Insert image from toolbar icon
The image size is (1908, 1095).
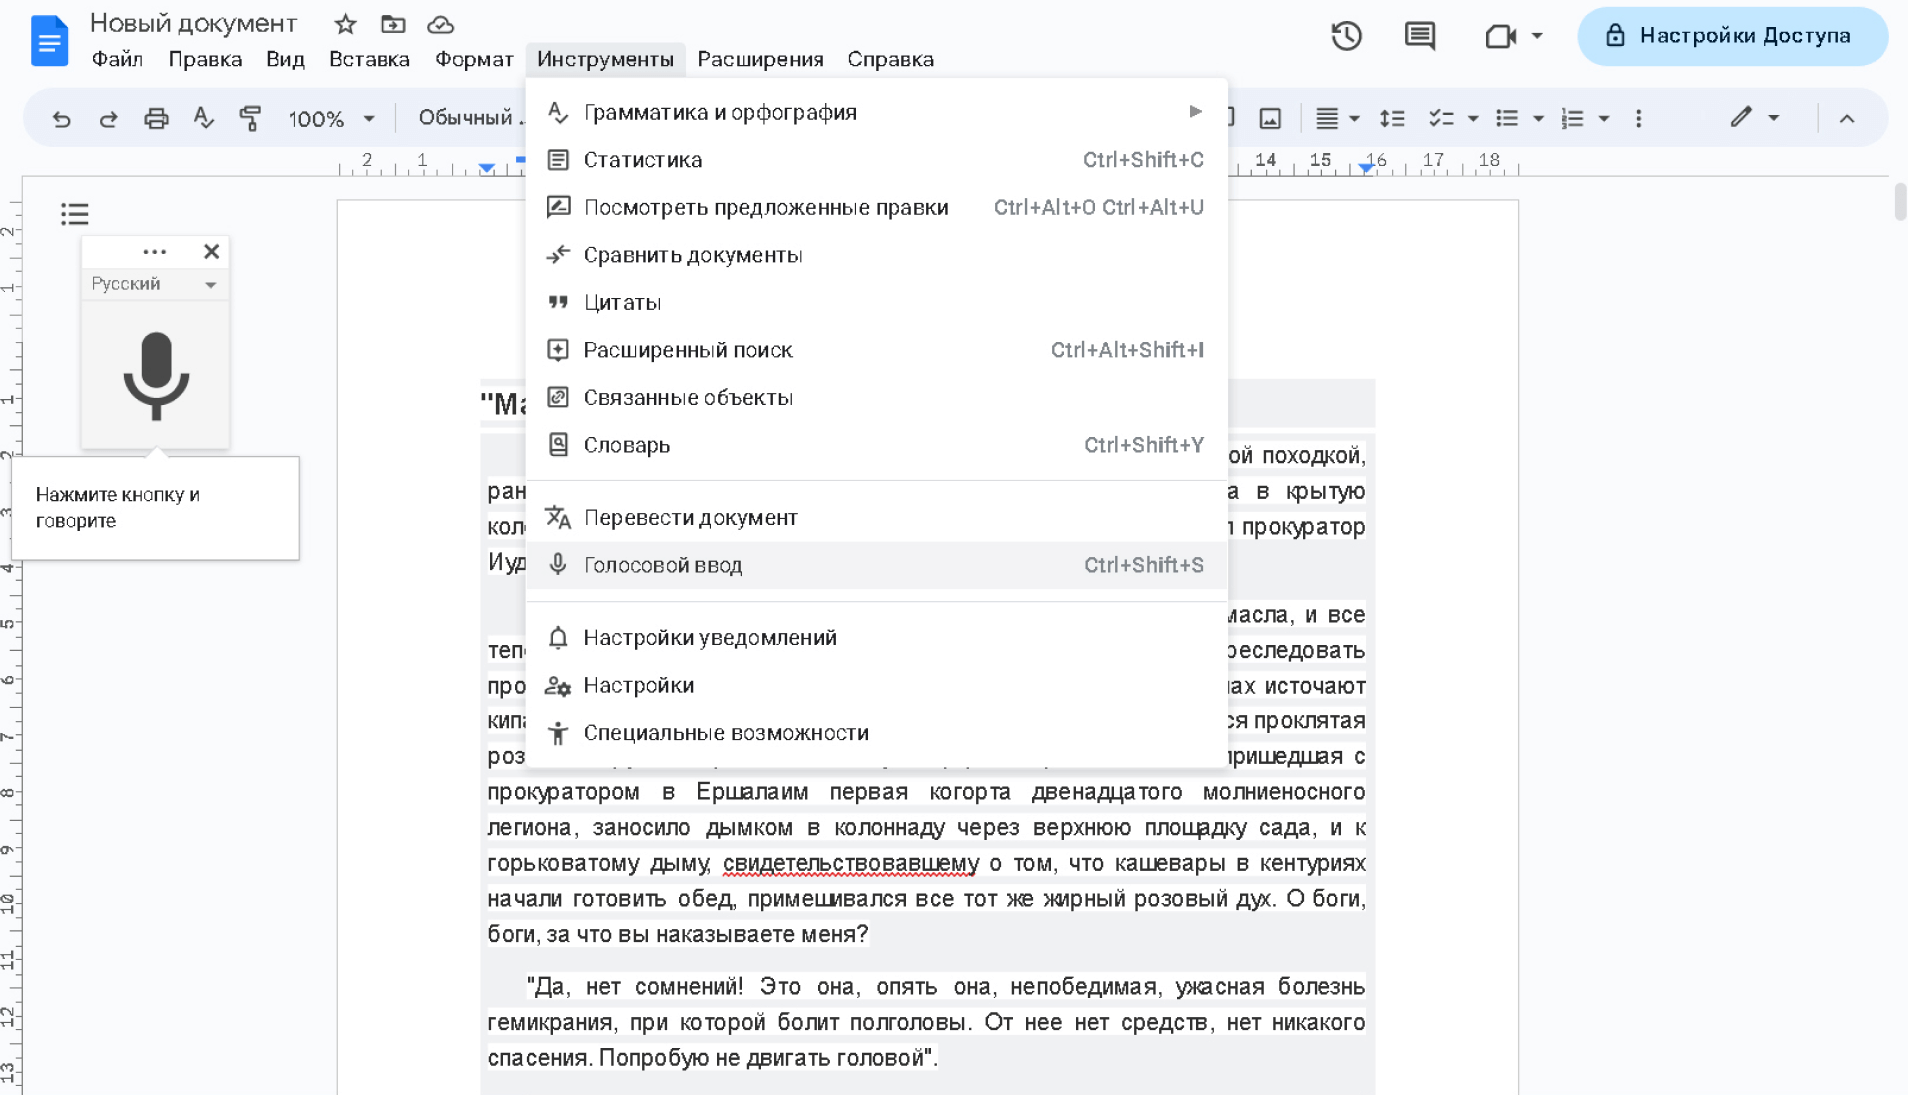pyautogui.click(x=1270, y=119)
